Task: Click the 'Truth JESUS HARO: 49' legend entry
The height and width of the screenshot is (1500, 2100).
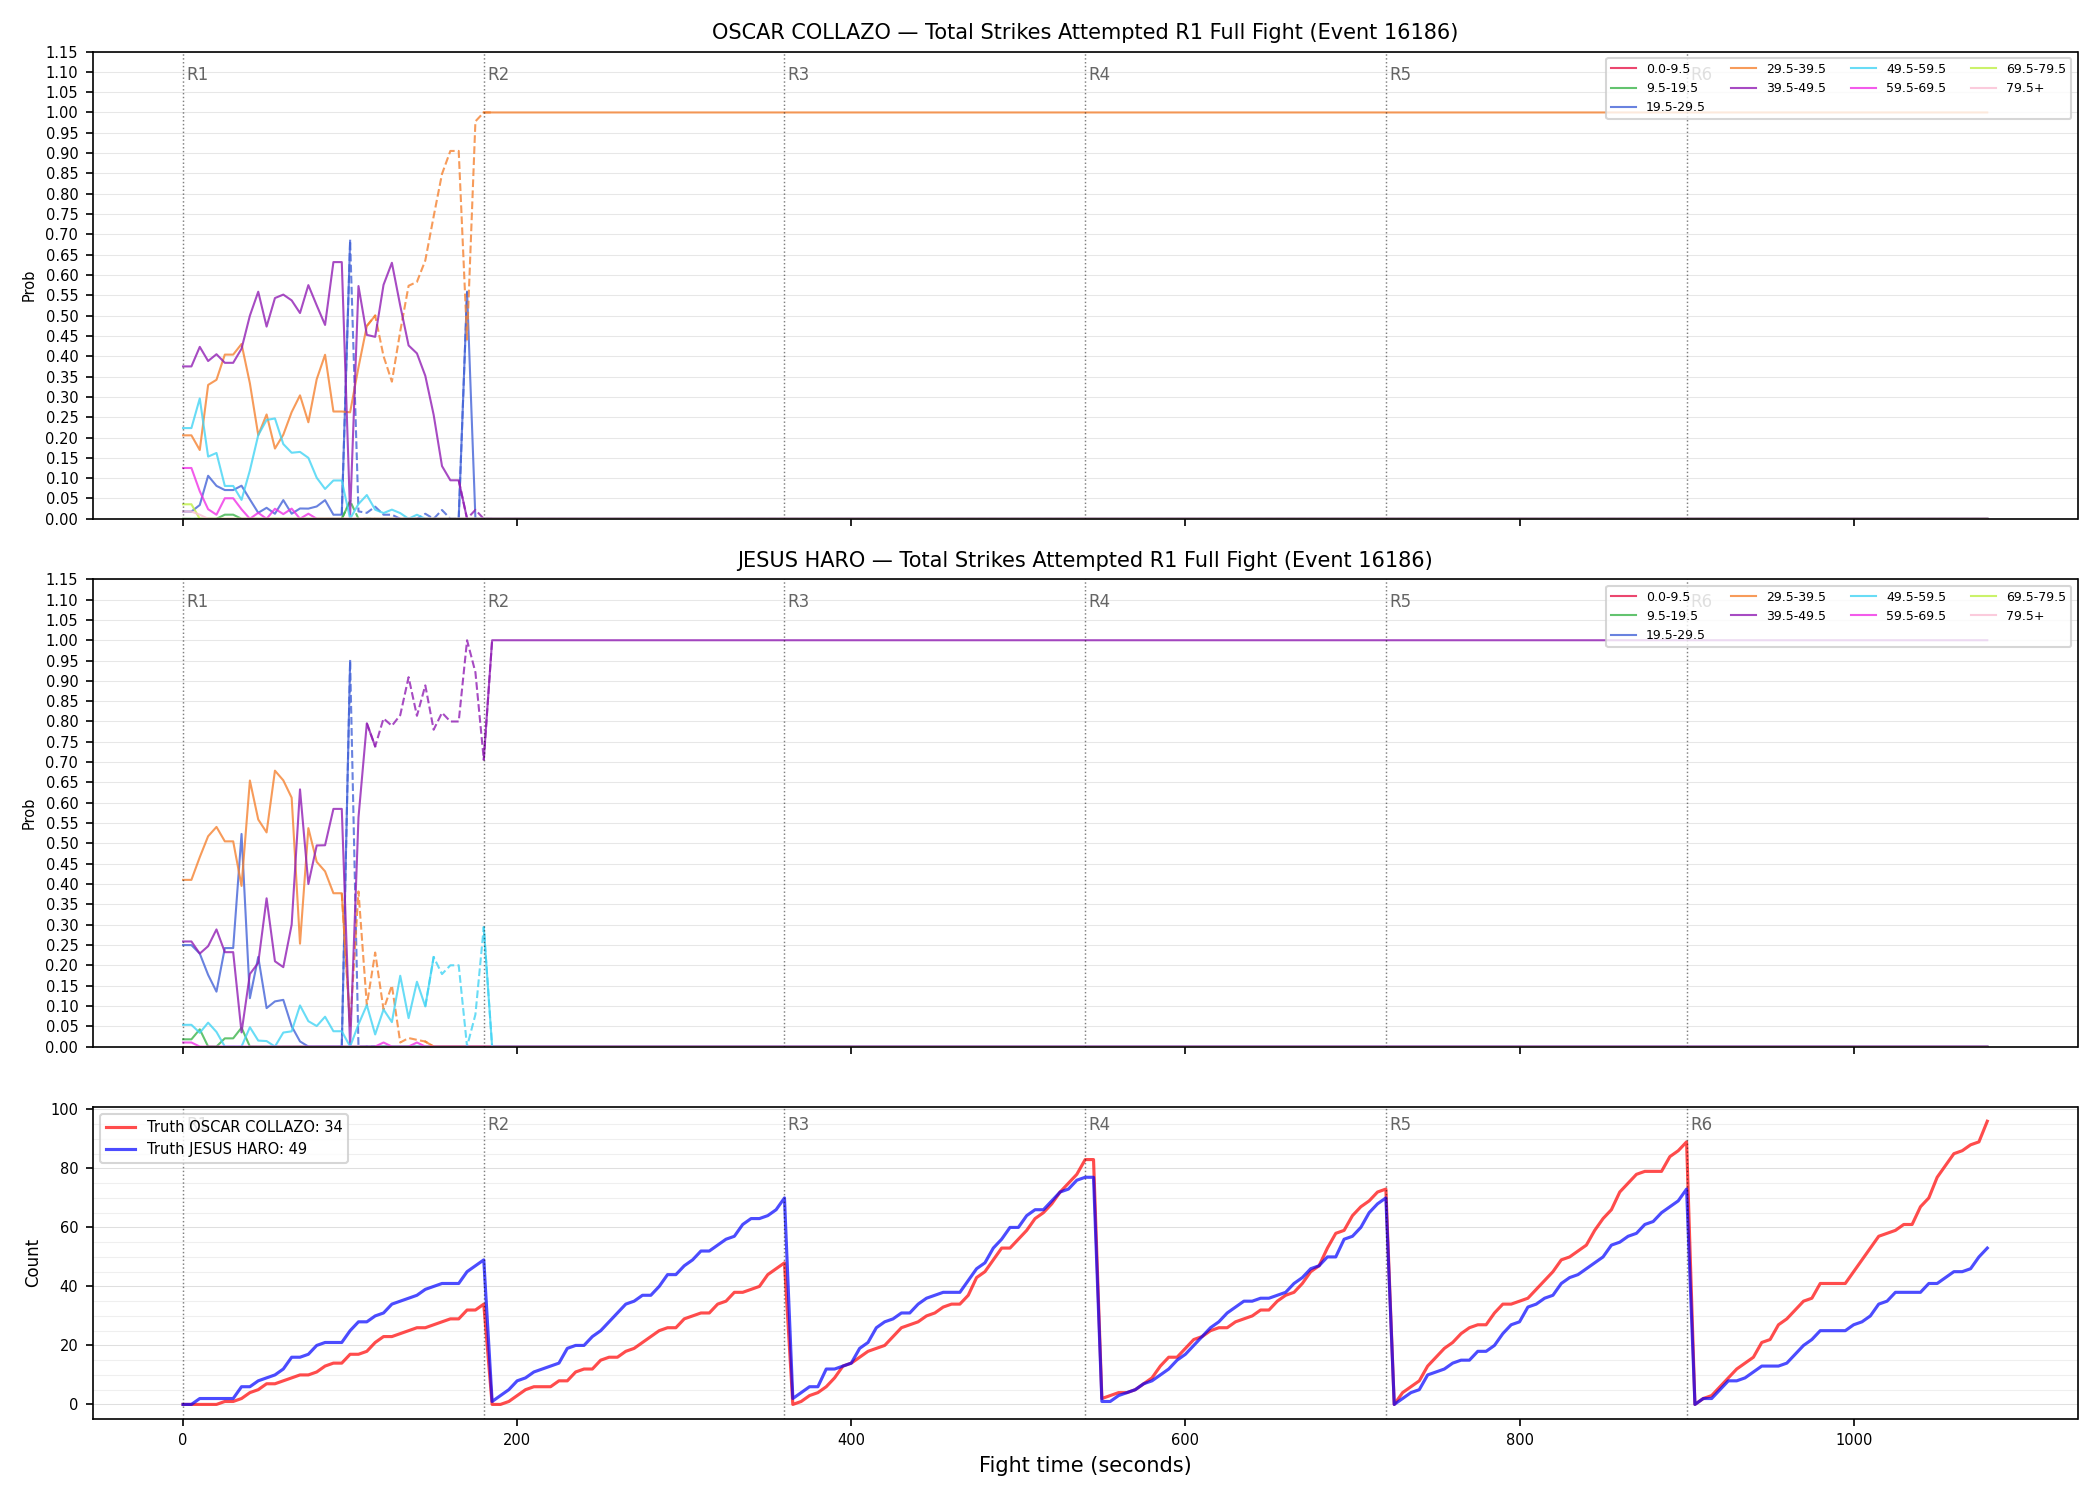Action: point(206,1149)
